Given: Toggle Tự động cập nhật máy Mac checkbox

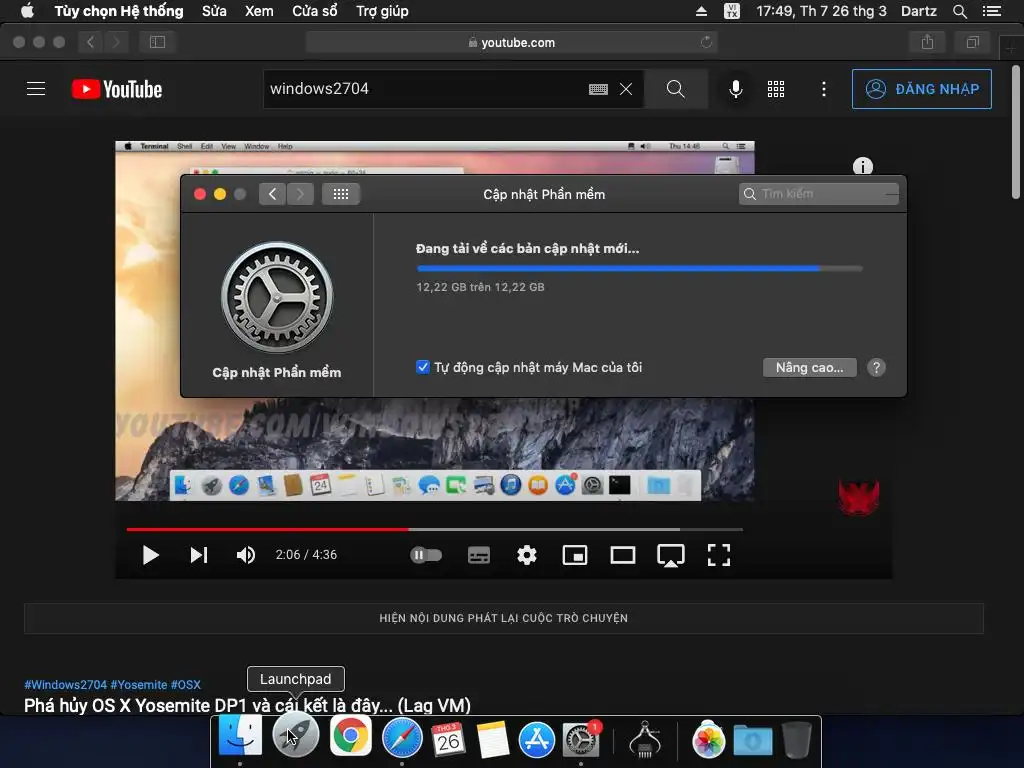Looking at the screenshot, I should click(423, 367).
